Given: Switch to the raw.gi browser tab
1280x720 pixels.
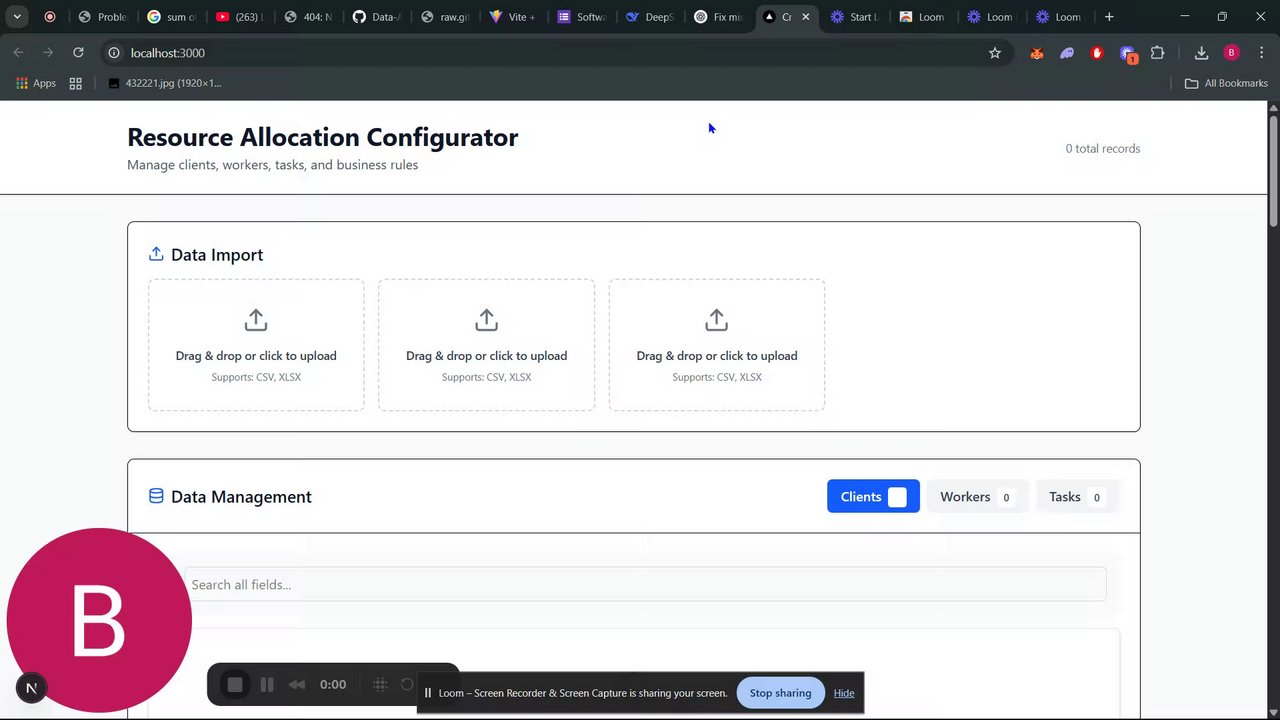Looking at the screenshot, I should tap(445, 17).
